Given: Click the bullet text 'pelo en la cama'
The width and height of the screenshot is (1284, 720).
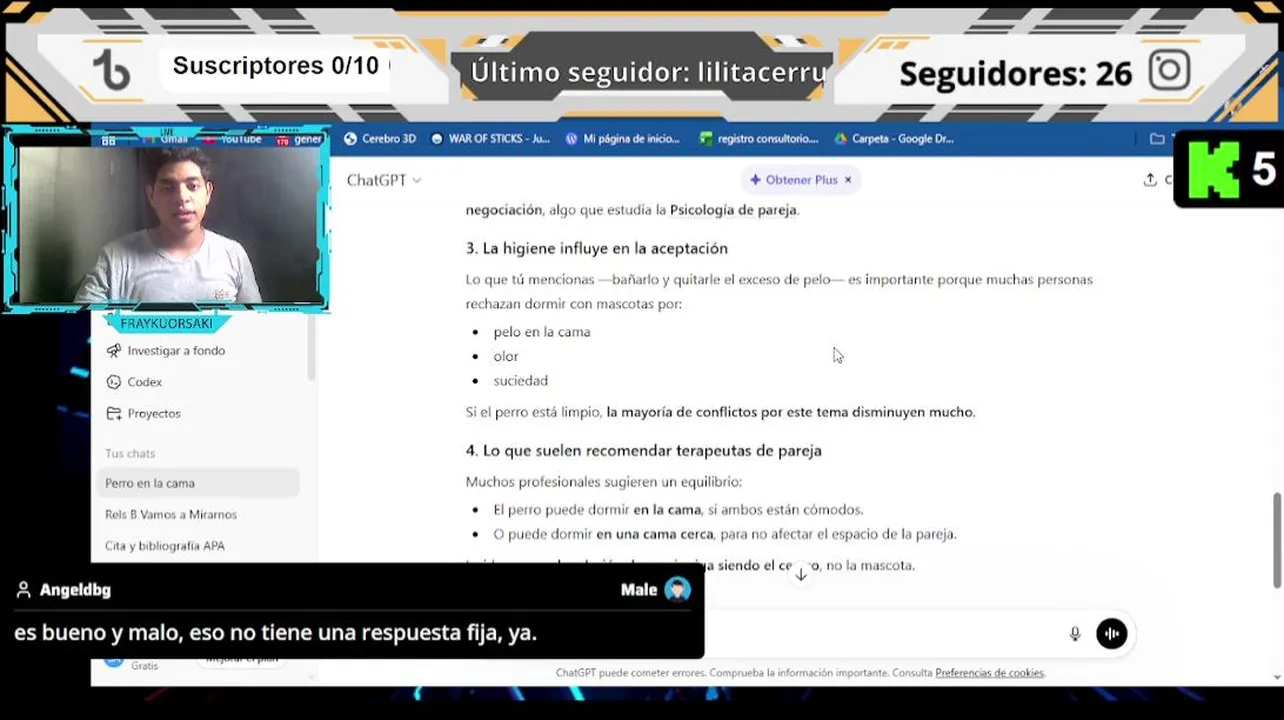Looking at the screenshot, I should pyautogui.click(x=541, y=332).
